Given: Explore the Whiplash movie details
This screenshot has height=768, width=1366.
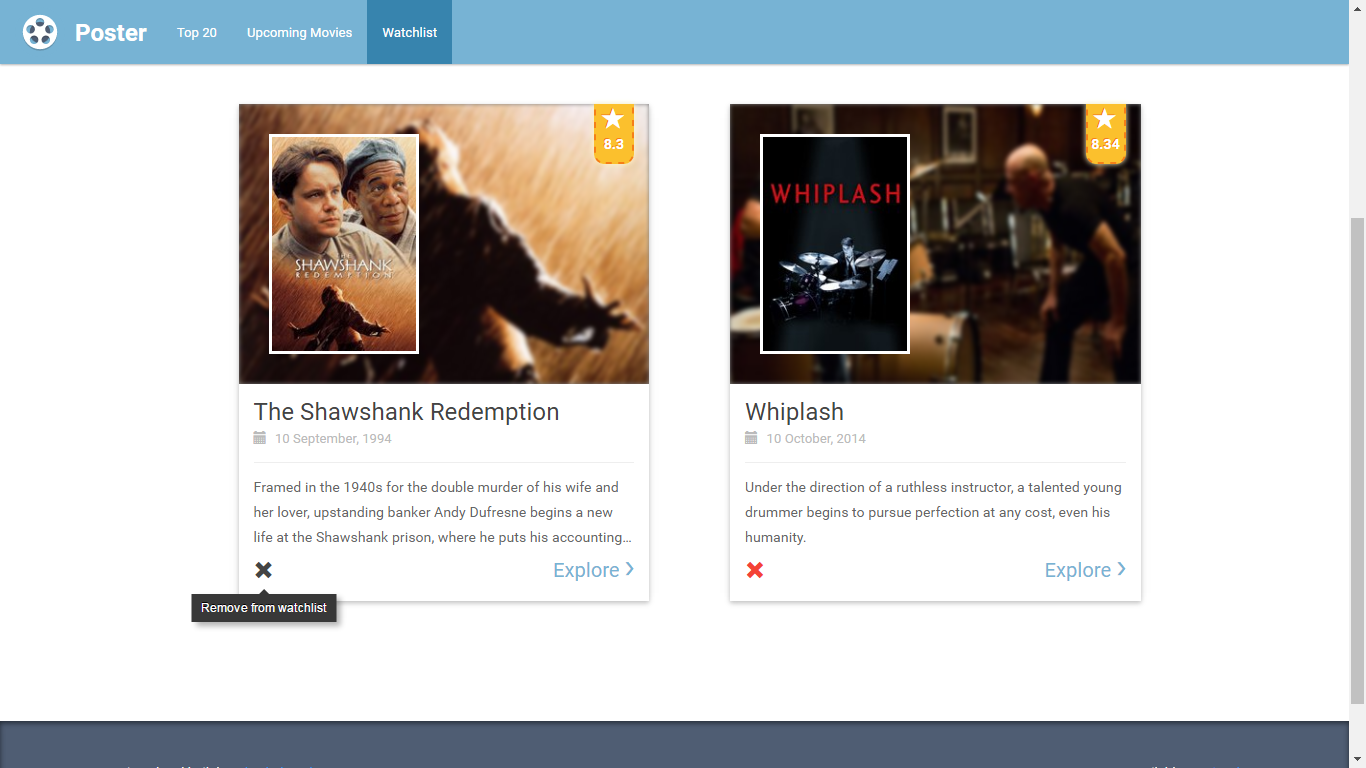Looking at the screenshot, I should click(x=1085, y=570).
